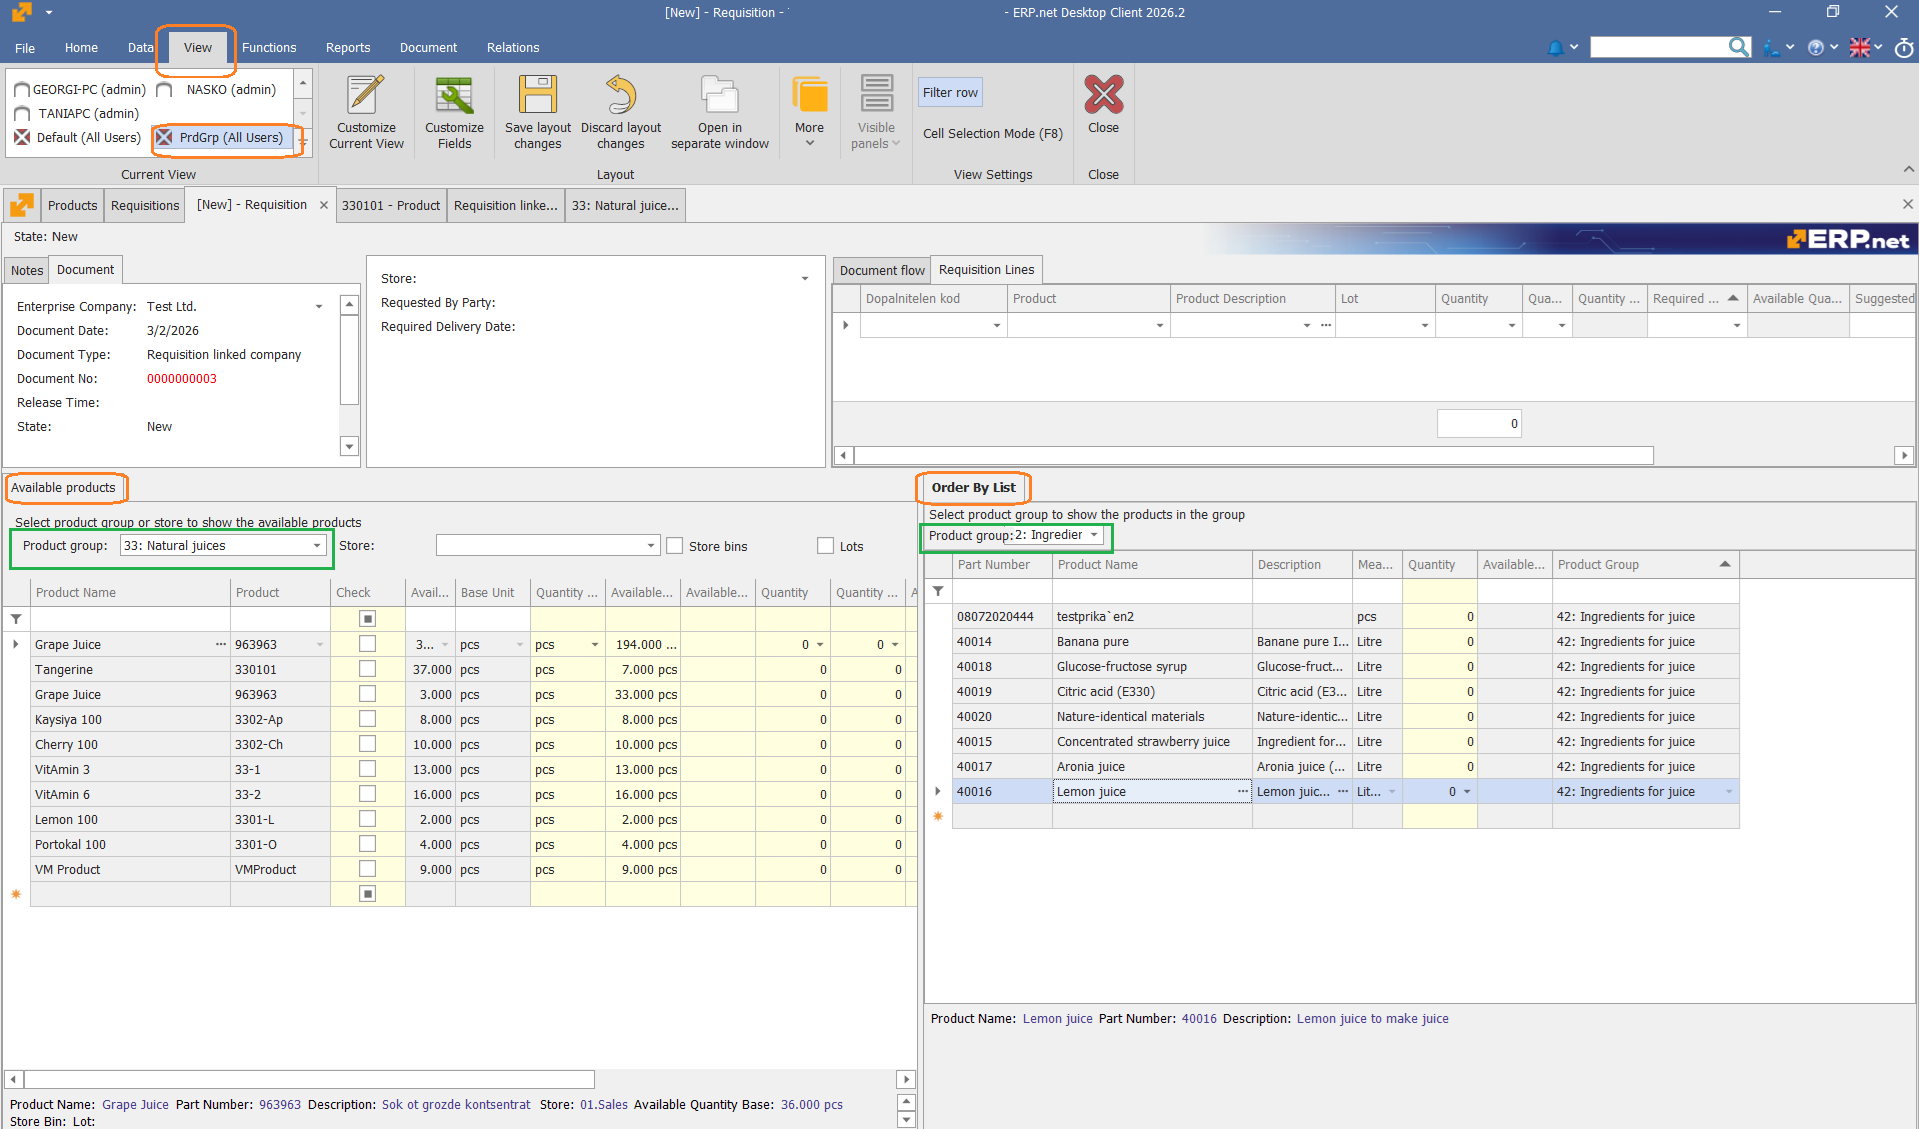Viewport: 1919px width, 1129px height.
Task: Click Discard layout changes icon
Action: [x=621, y=97]
